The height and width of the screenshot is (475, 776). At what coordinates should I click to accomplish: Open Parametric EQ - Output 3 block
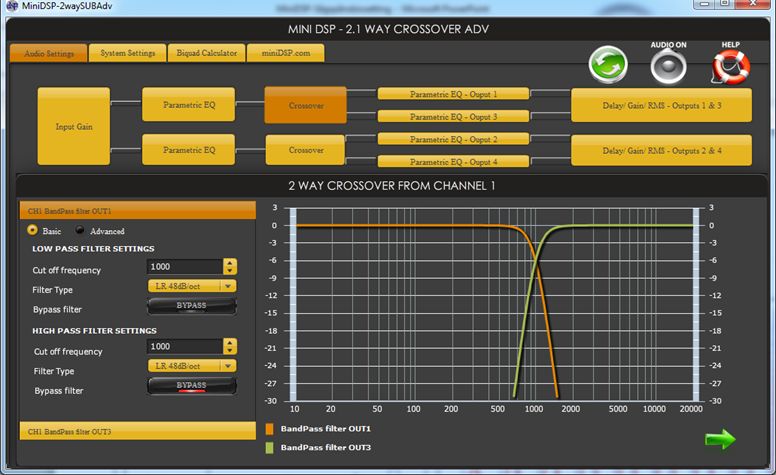click(x=453, y=117)
